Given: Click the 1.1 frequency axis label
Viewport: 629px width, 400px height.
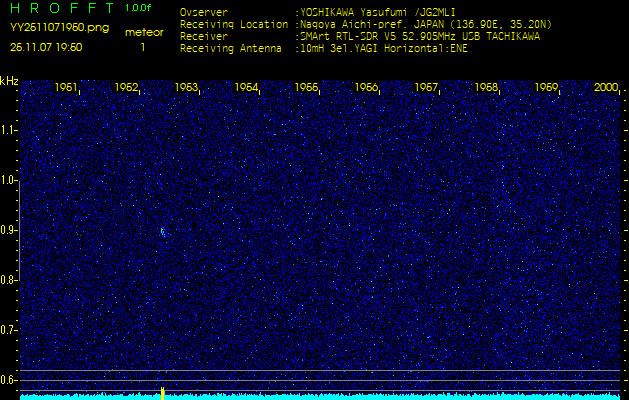Looking at the screenshot, I should click(9, 130).
